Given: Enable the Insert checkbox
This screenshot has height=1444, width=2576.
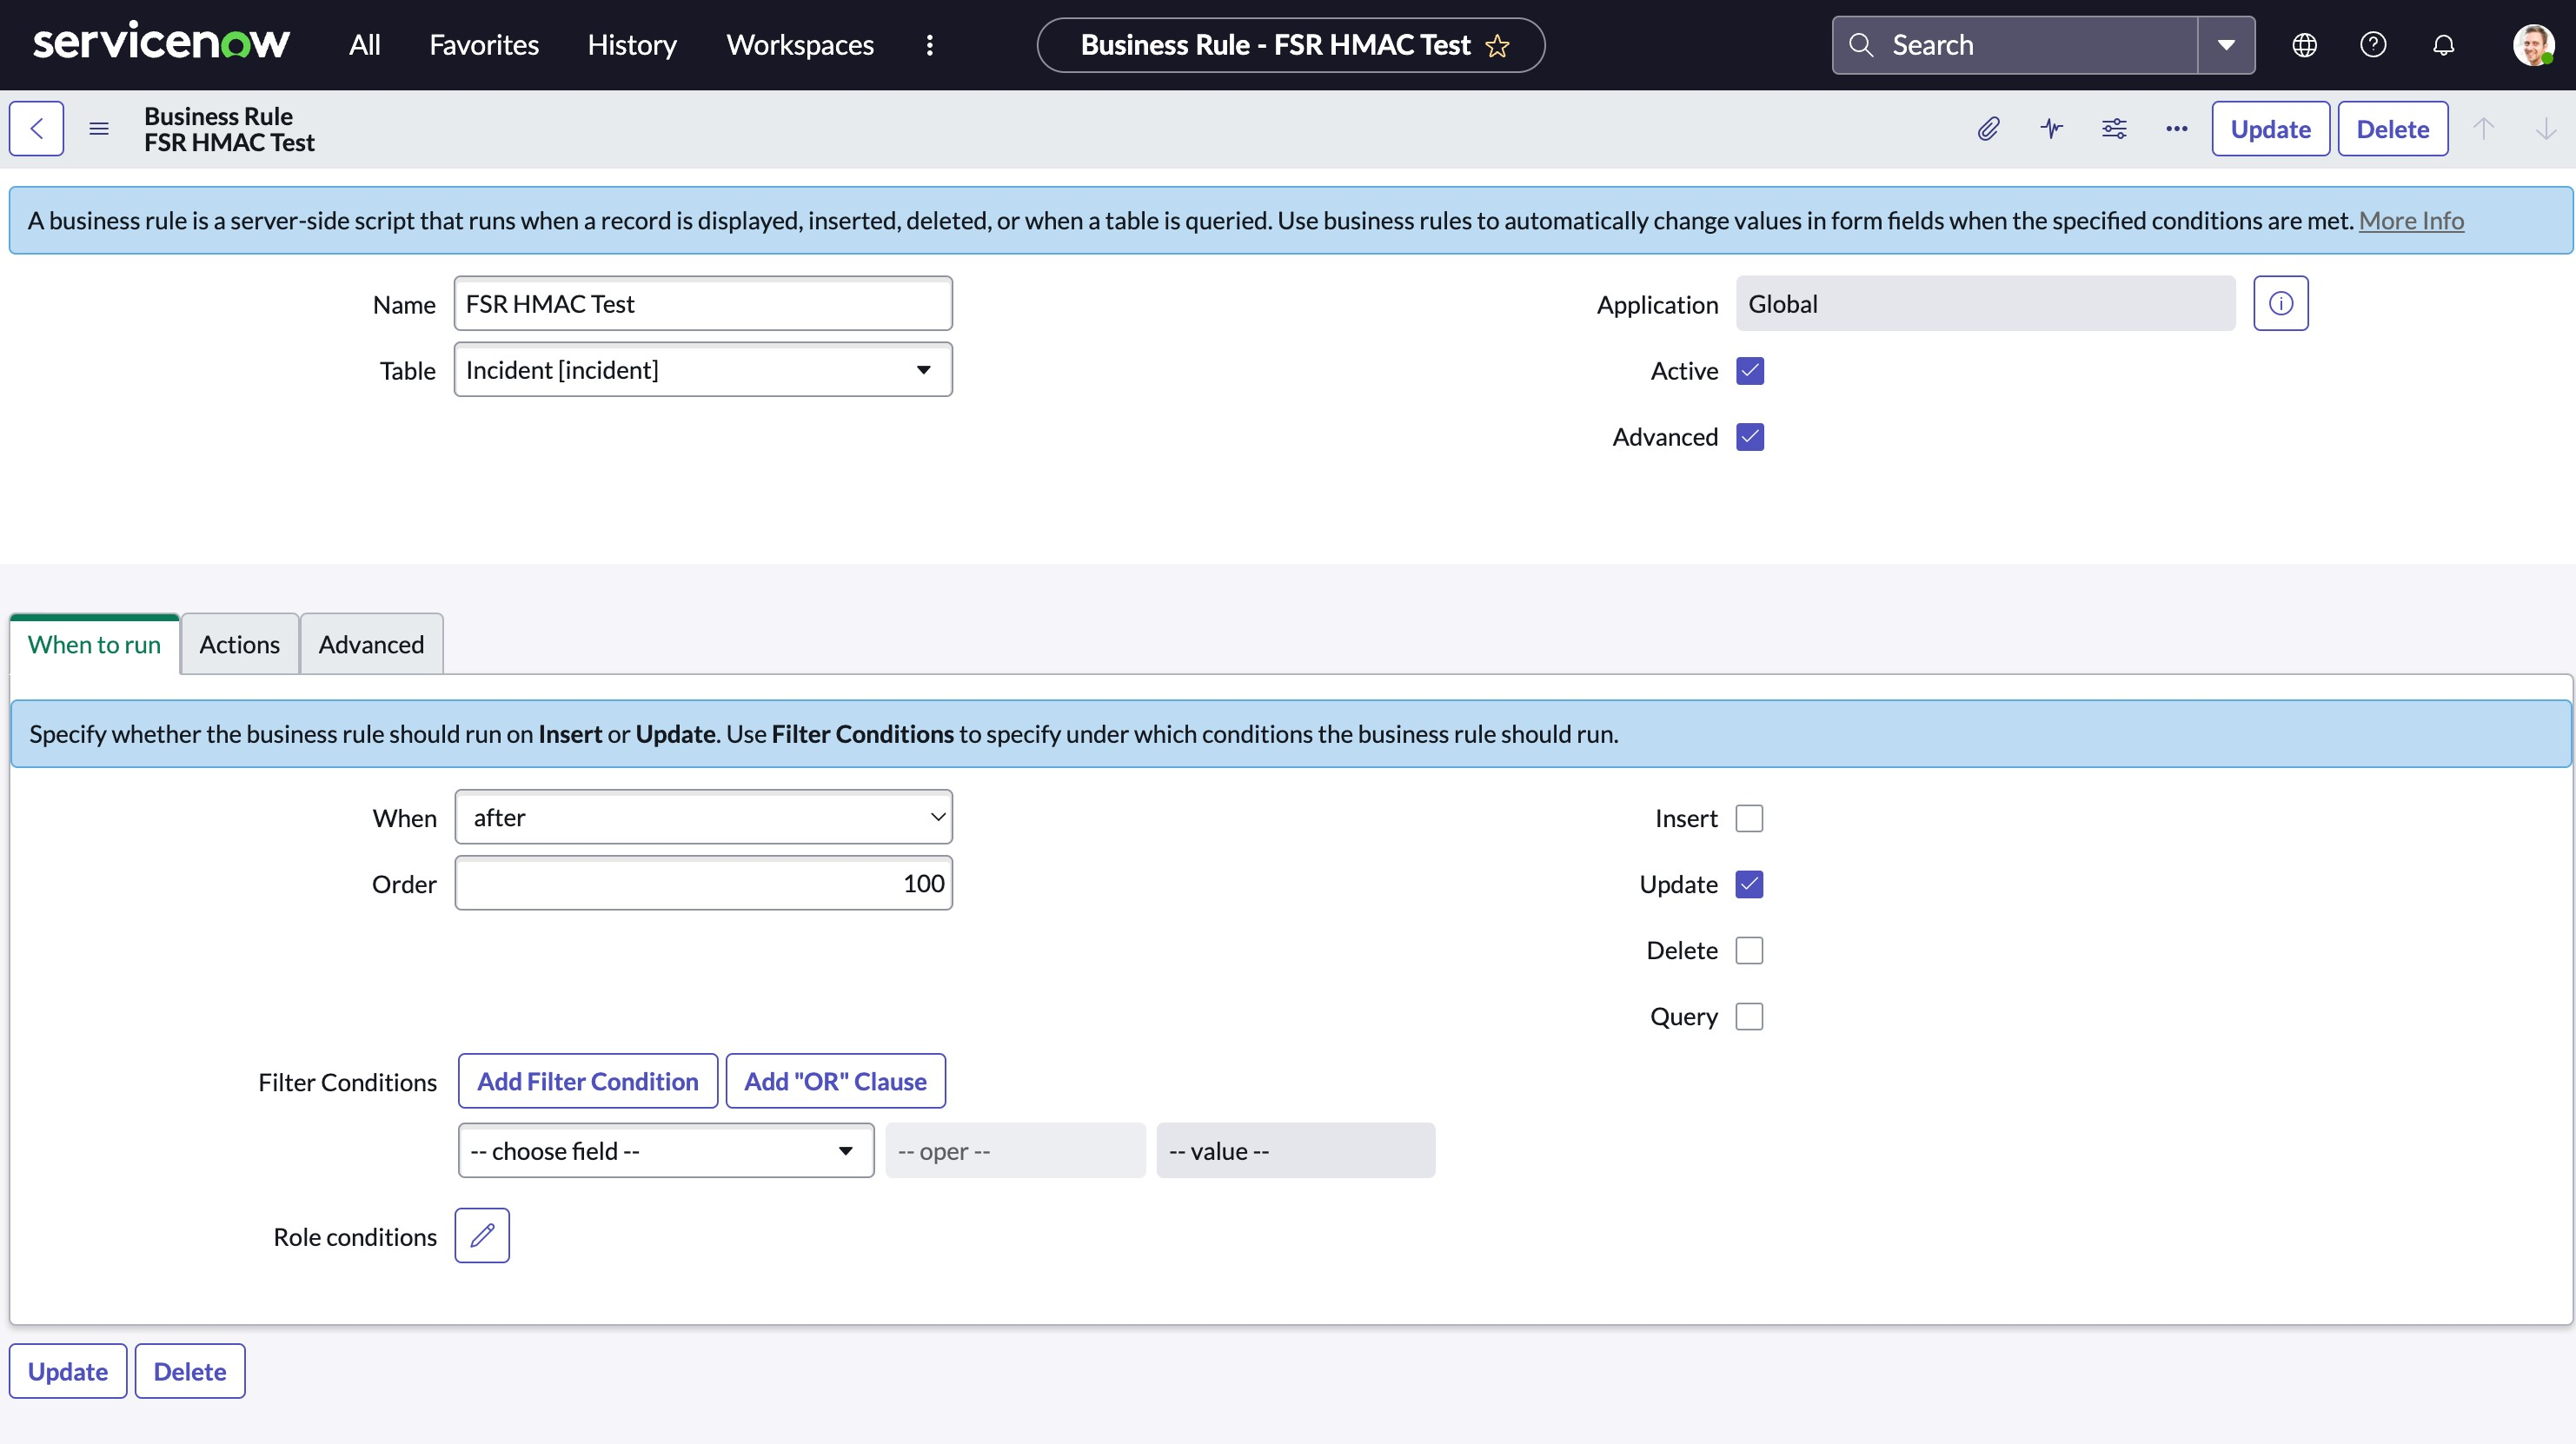Looking at the screenshot, I should point(1749,818).
